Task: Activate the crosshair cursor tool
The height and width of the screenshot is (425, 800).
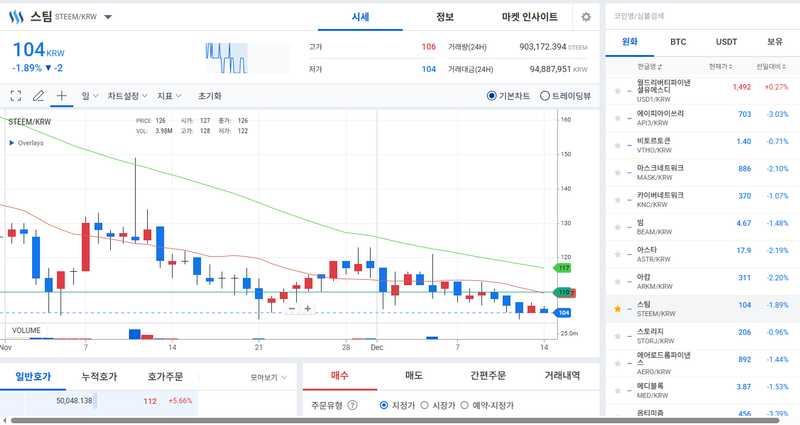Action: pyautogui.click(x=61, y=96)
